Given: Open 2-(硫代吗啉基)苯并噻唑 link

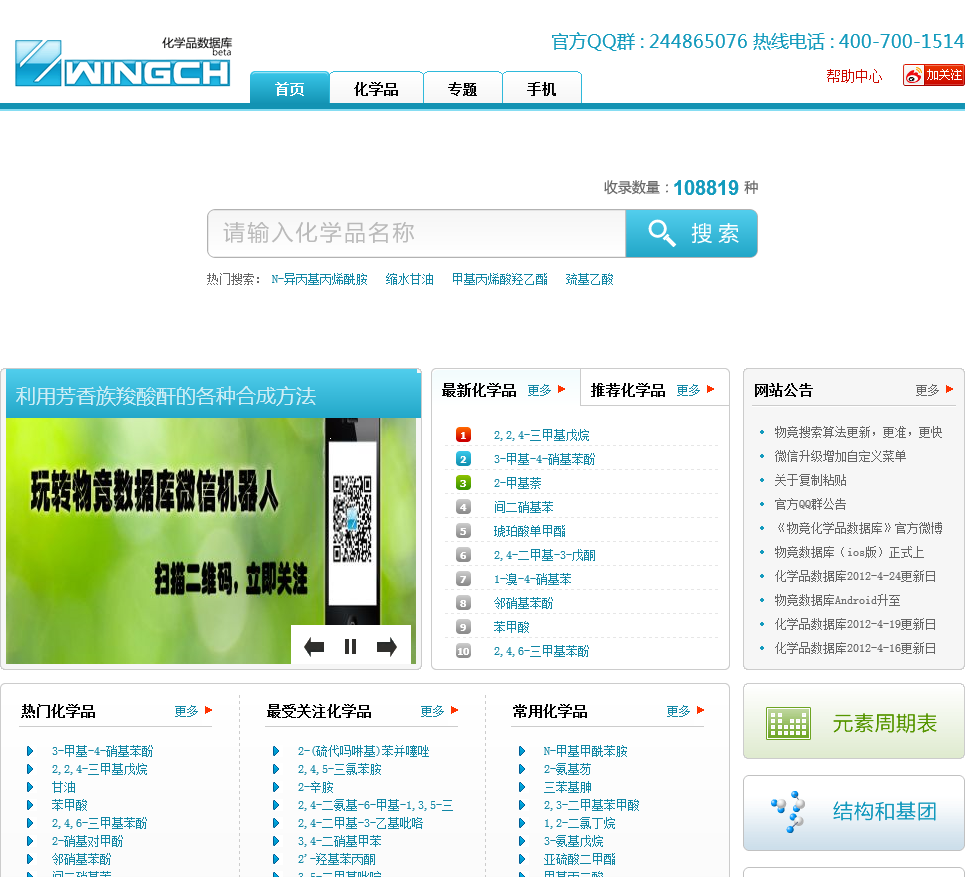Looking at the screenshot, I should 363,751.
